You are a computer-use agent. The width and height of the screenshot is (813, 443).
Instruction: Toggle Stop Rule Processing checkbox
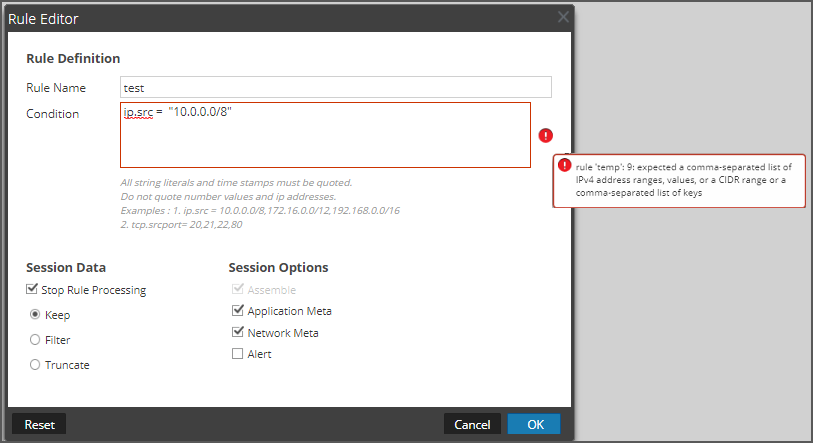(33, 290)
